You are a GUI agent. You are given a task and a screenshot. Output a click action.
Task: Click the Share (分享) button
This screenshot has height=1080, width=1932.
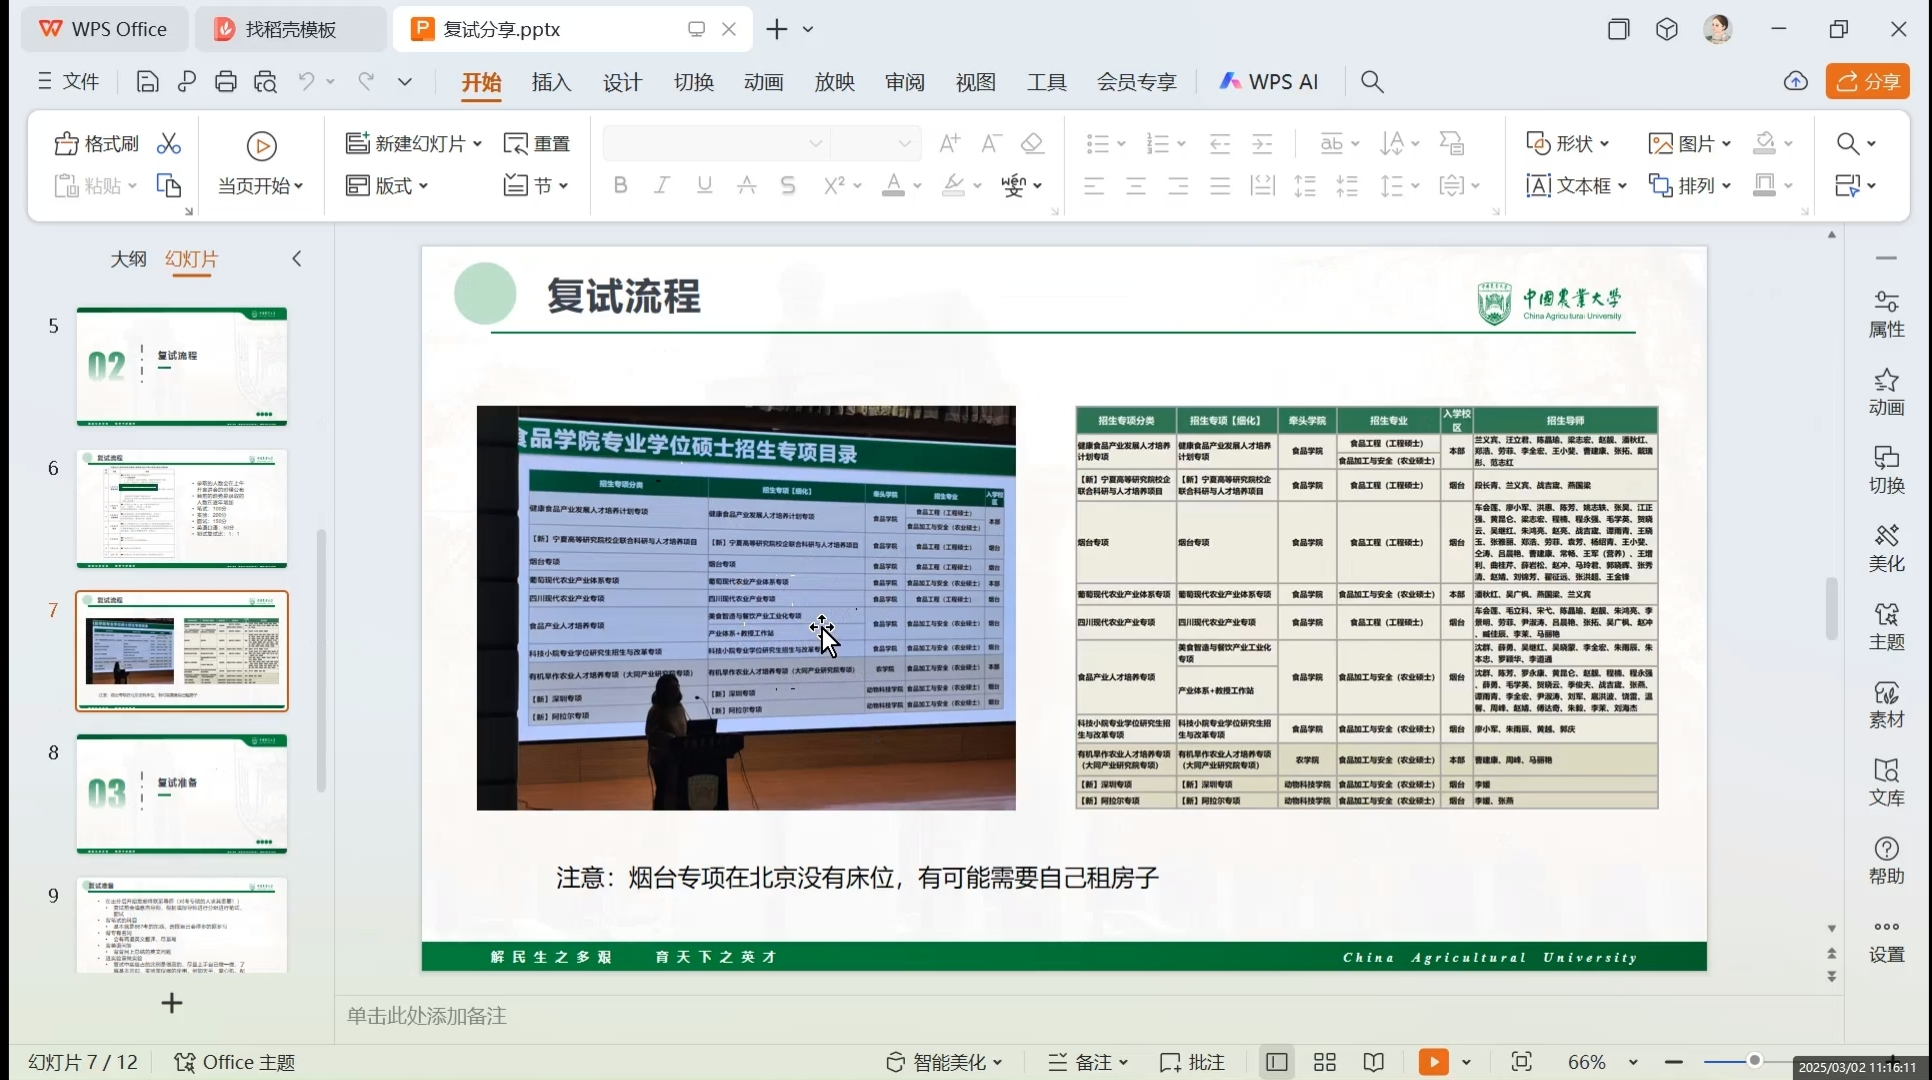pos(1867,82)
